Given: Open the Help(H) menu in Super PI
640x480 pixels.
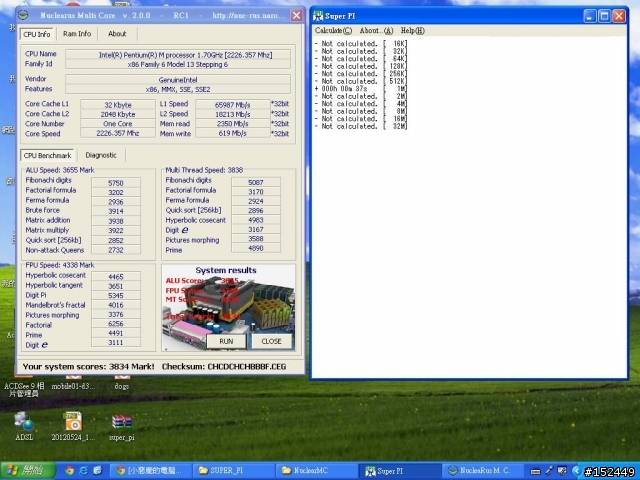Looking at the screenshot, I should click(x=413, y=31).
